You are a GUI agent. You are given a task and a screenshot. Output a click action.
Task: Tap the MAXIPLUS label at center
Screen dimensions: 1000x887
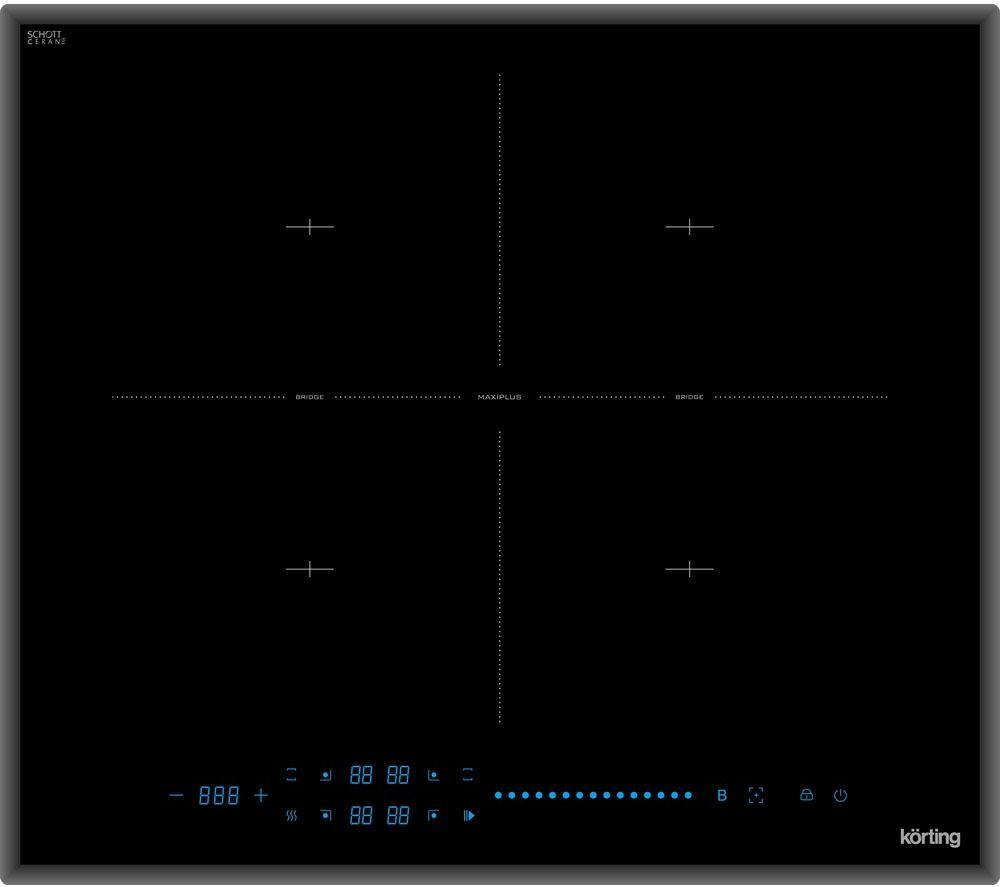pyautogui.click(x=500, y=397)
